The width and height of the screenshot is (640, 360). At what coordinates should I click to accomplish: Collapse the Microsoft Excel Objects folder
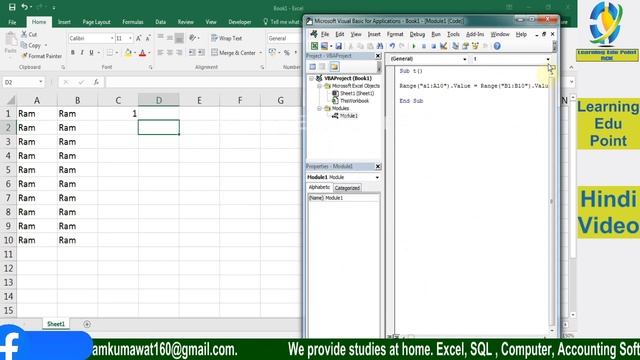[320, 86]
